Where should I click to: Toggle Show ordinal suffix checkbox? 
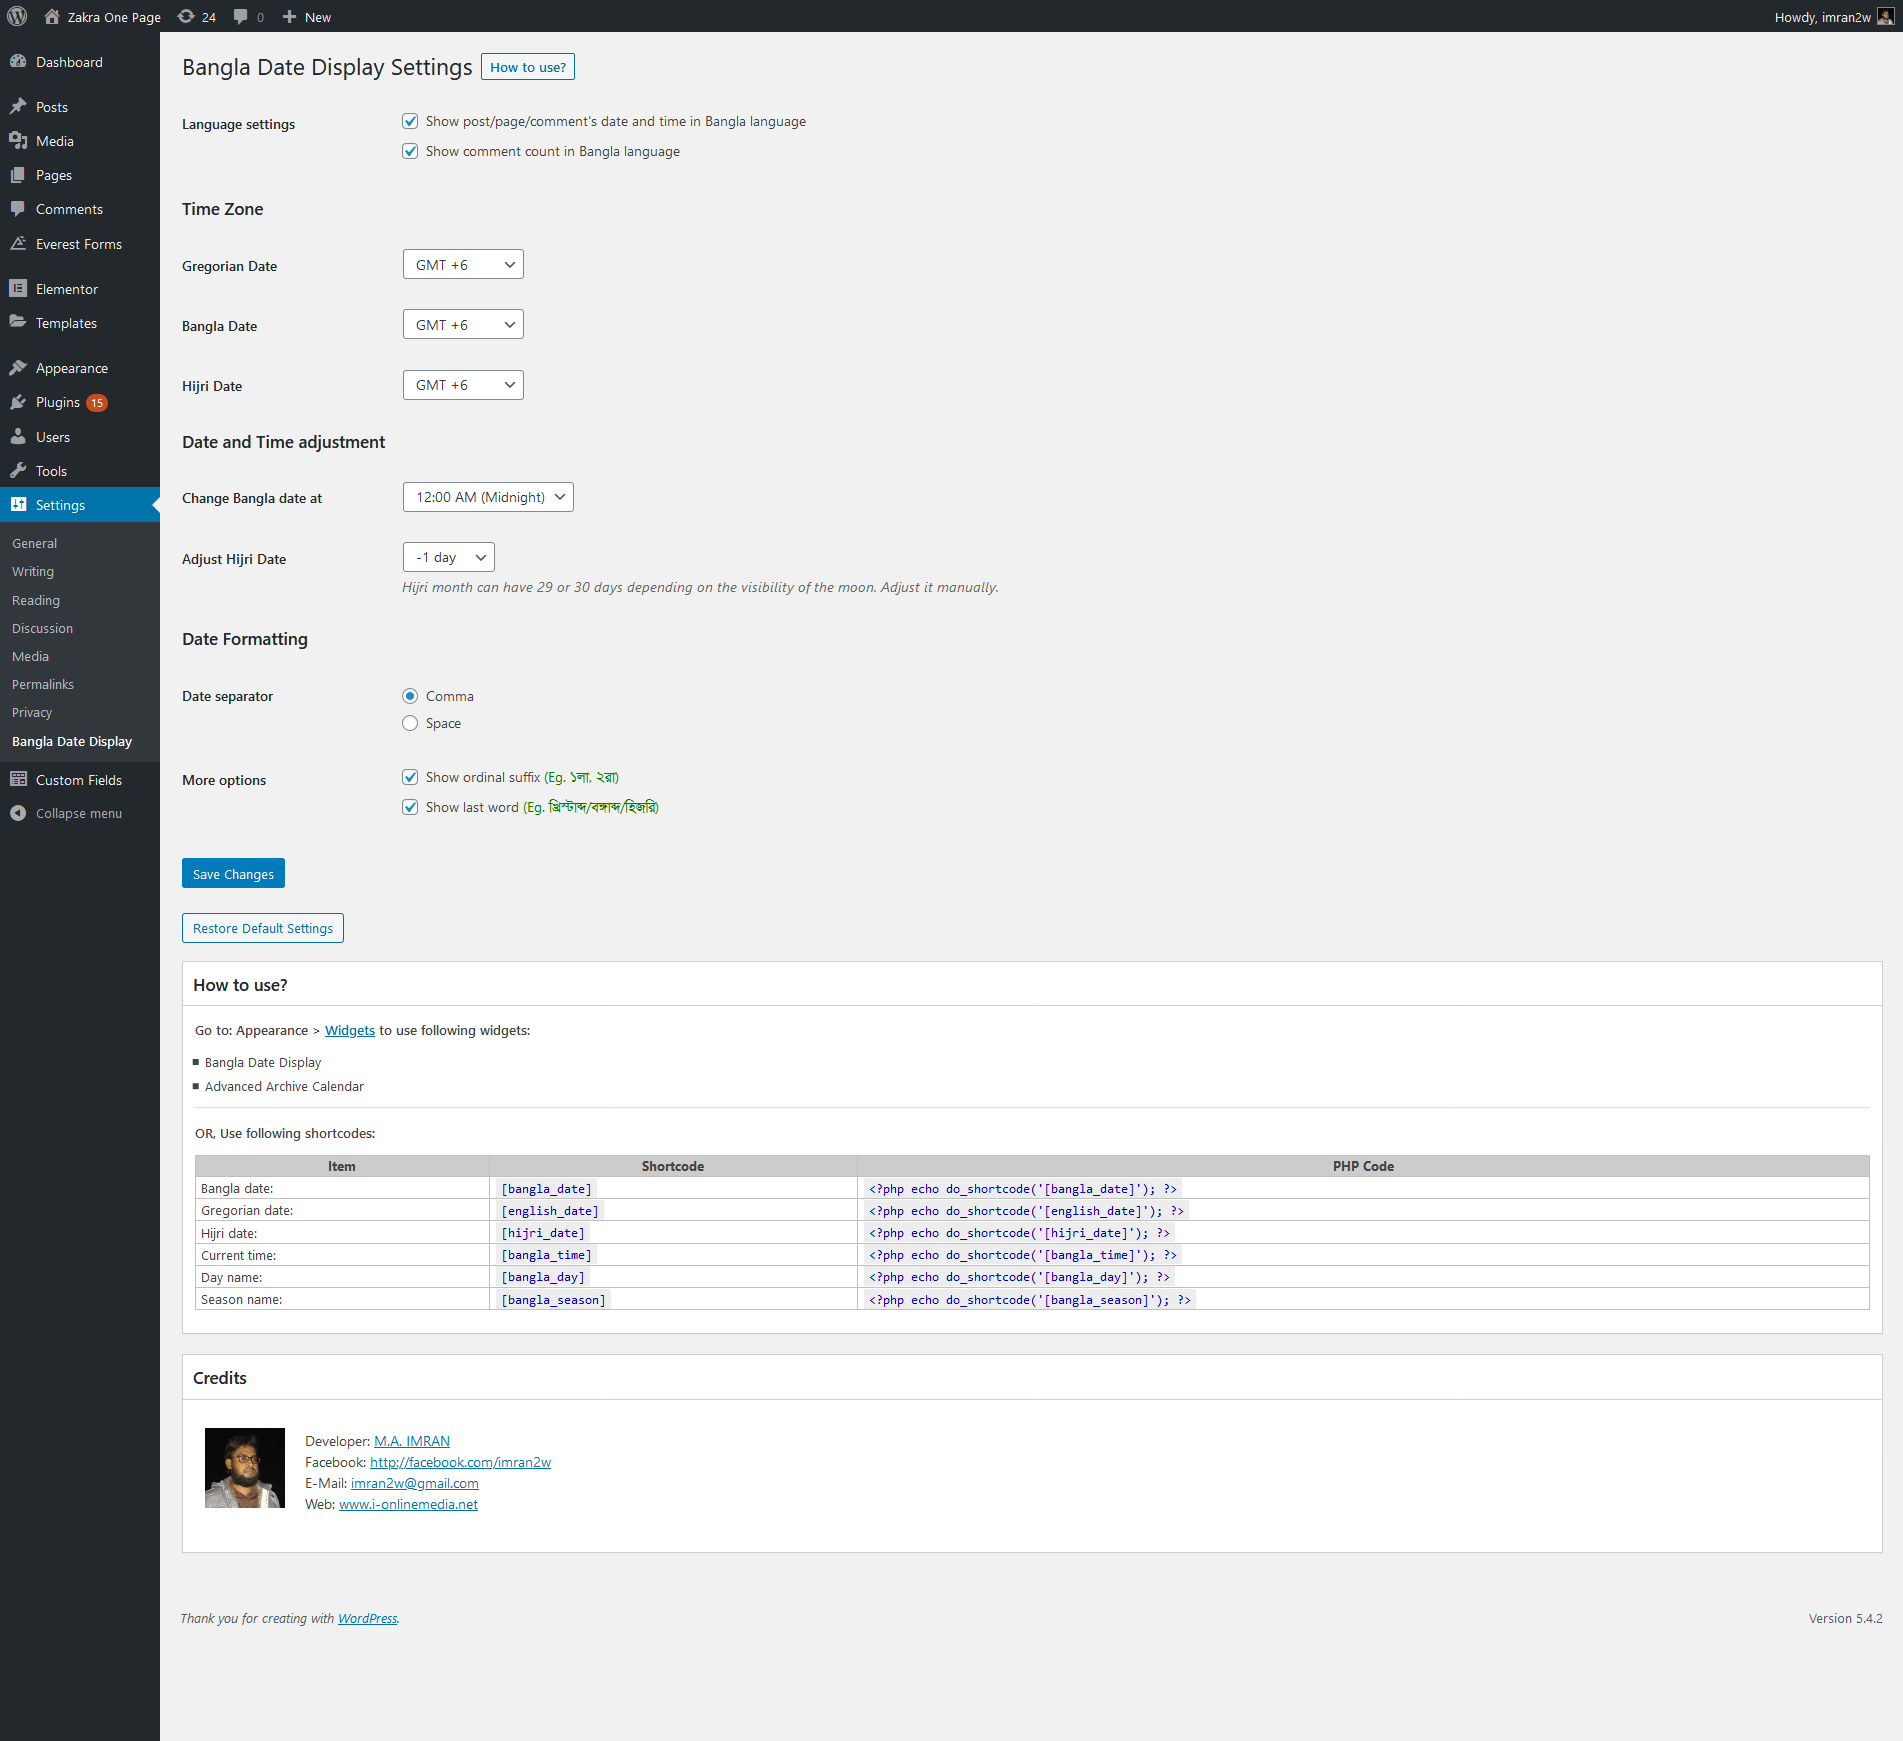410,777
